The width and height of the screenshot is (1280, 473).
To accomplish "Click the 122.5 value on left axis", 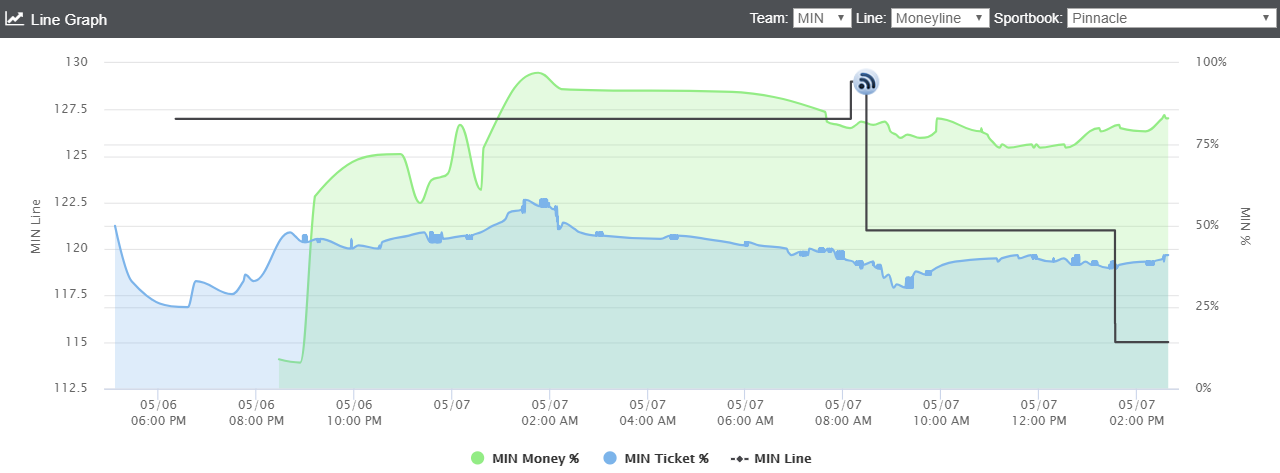I will coord(72,202).
